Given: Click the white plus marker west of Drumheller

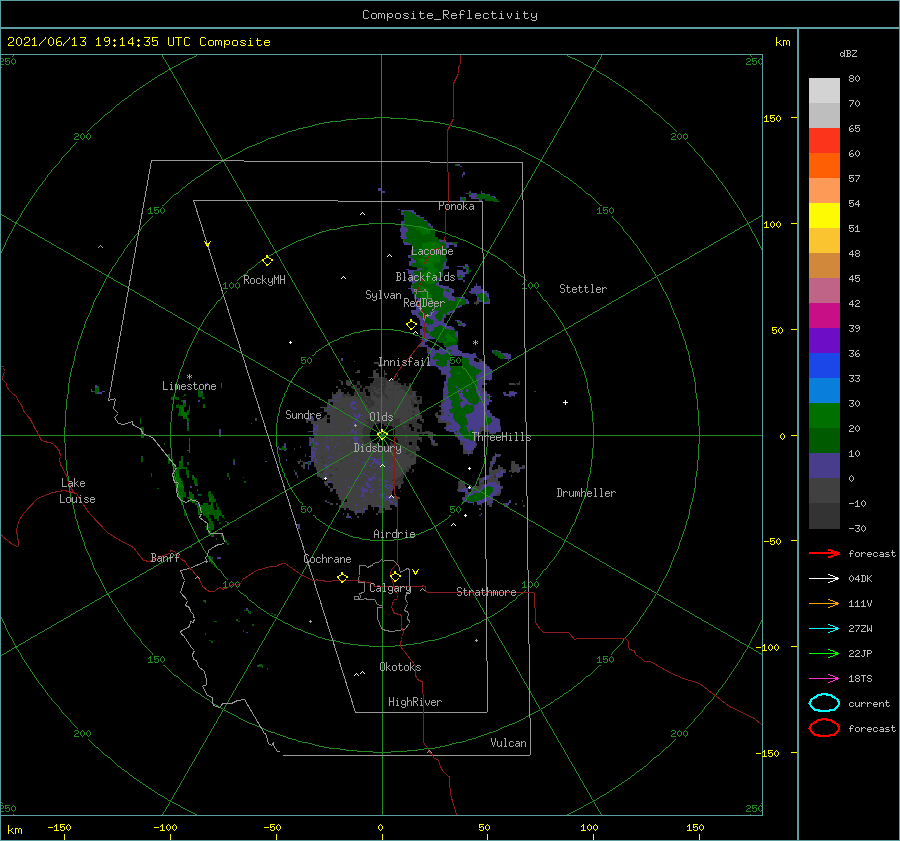Looking at the screenshot, I should (565, 402).
